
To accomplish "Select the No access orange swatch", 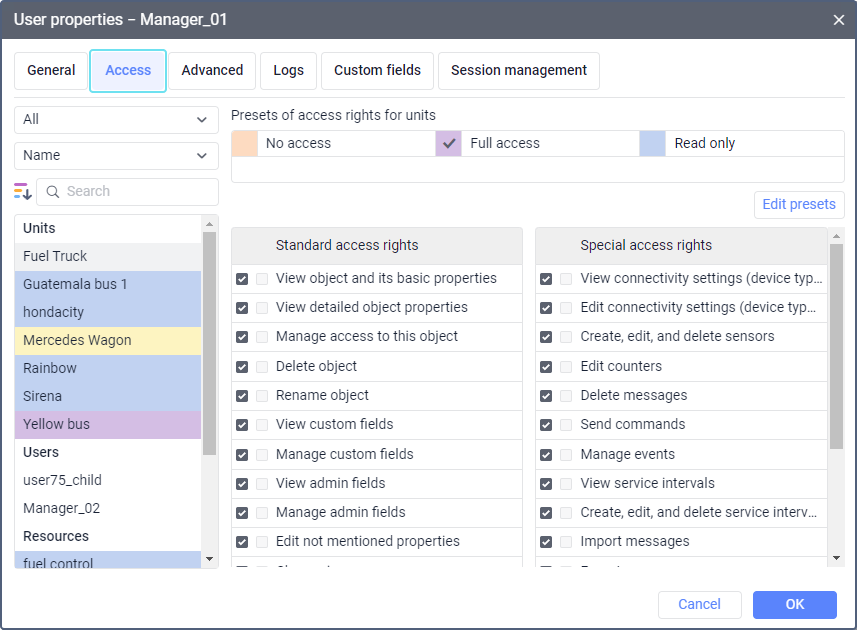I will [244, 143].
